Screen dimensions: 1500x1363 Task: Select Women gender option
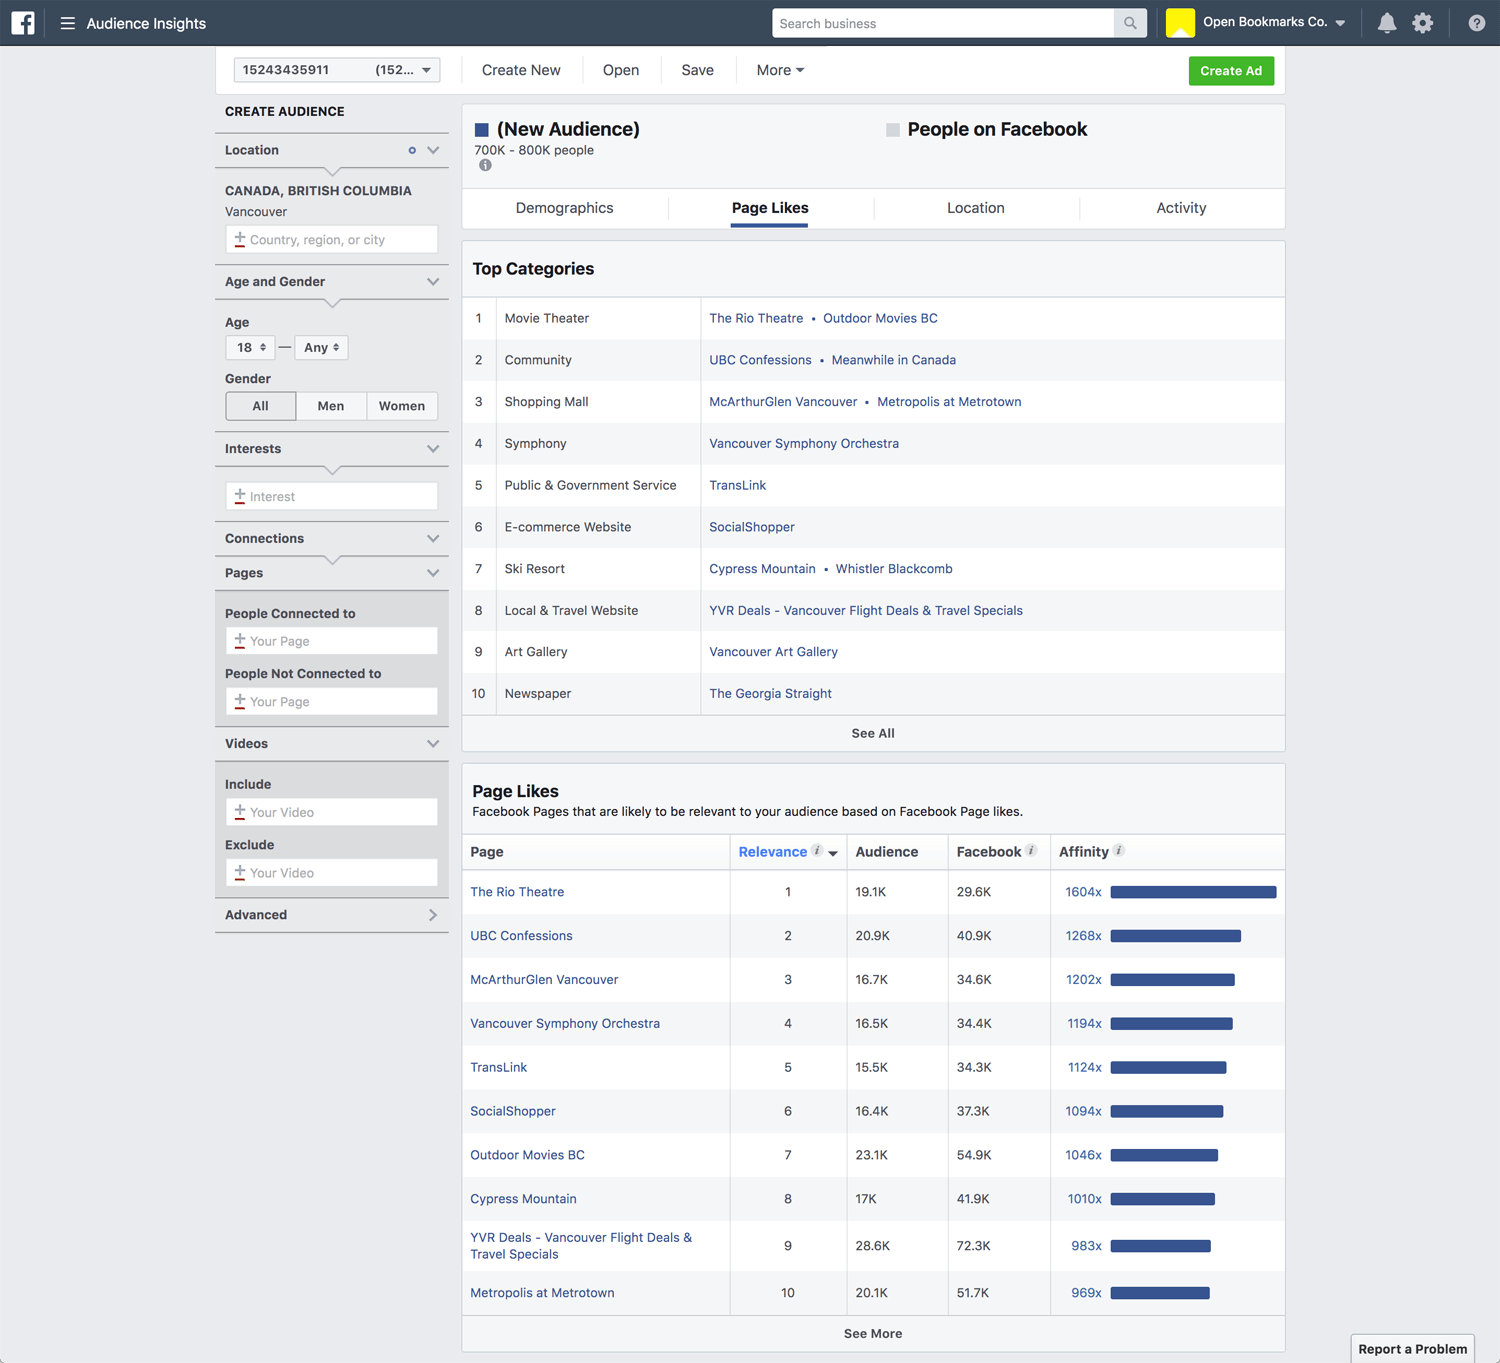point(402,406)
